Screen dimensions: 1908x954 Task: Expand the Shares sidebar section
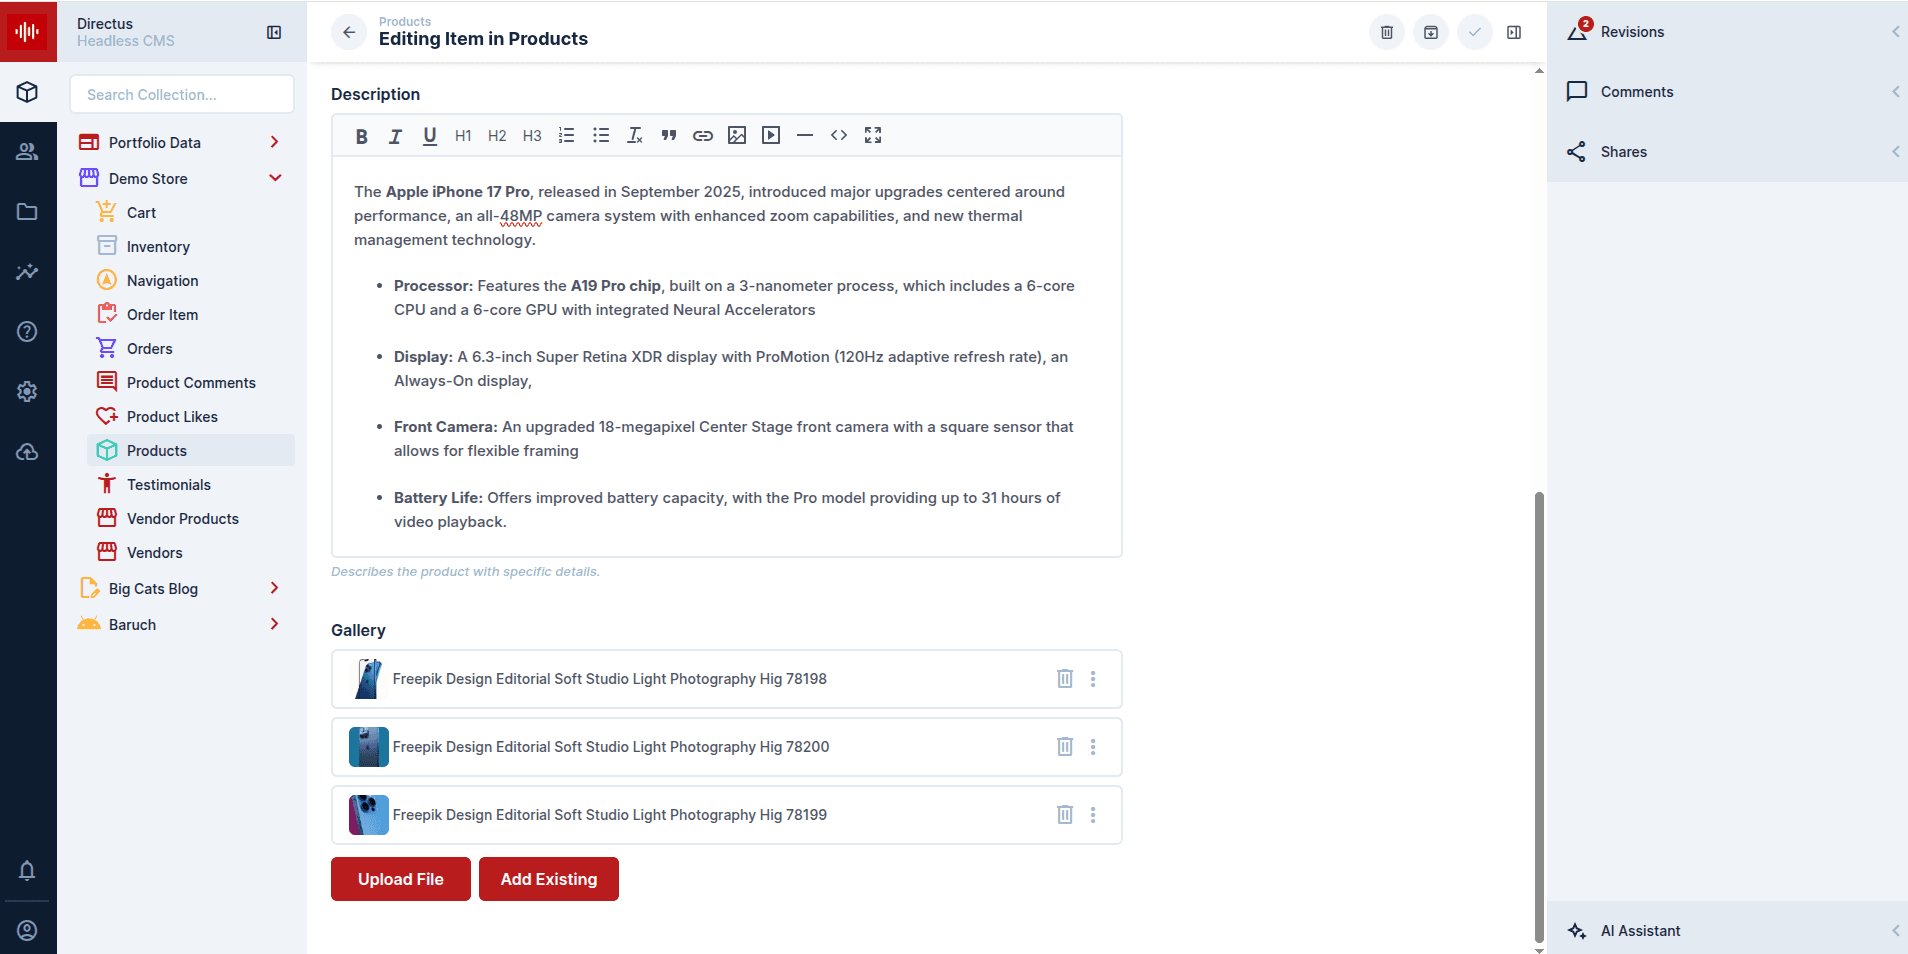coord(1727,152)
